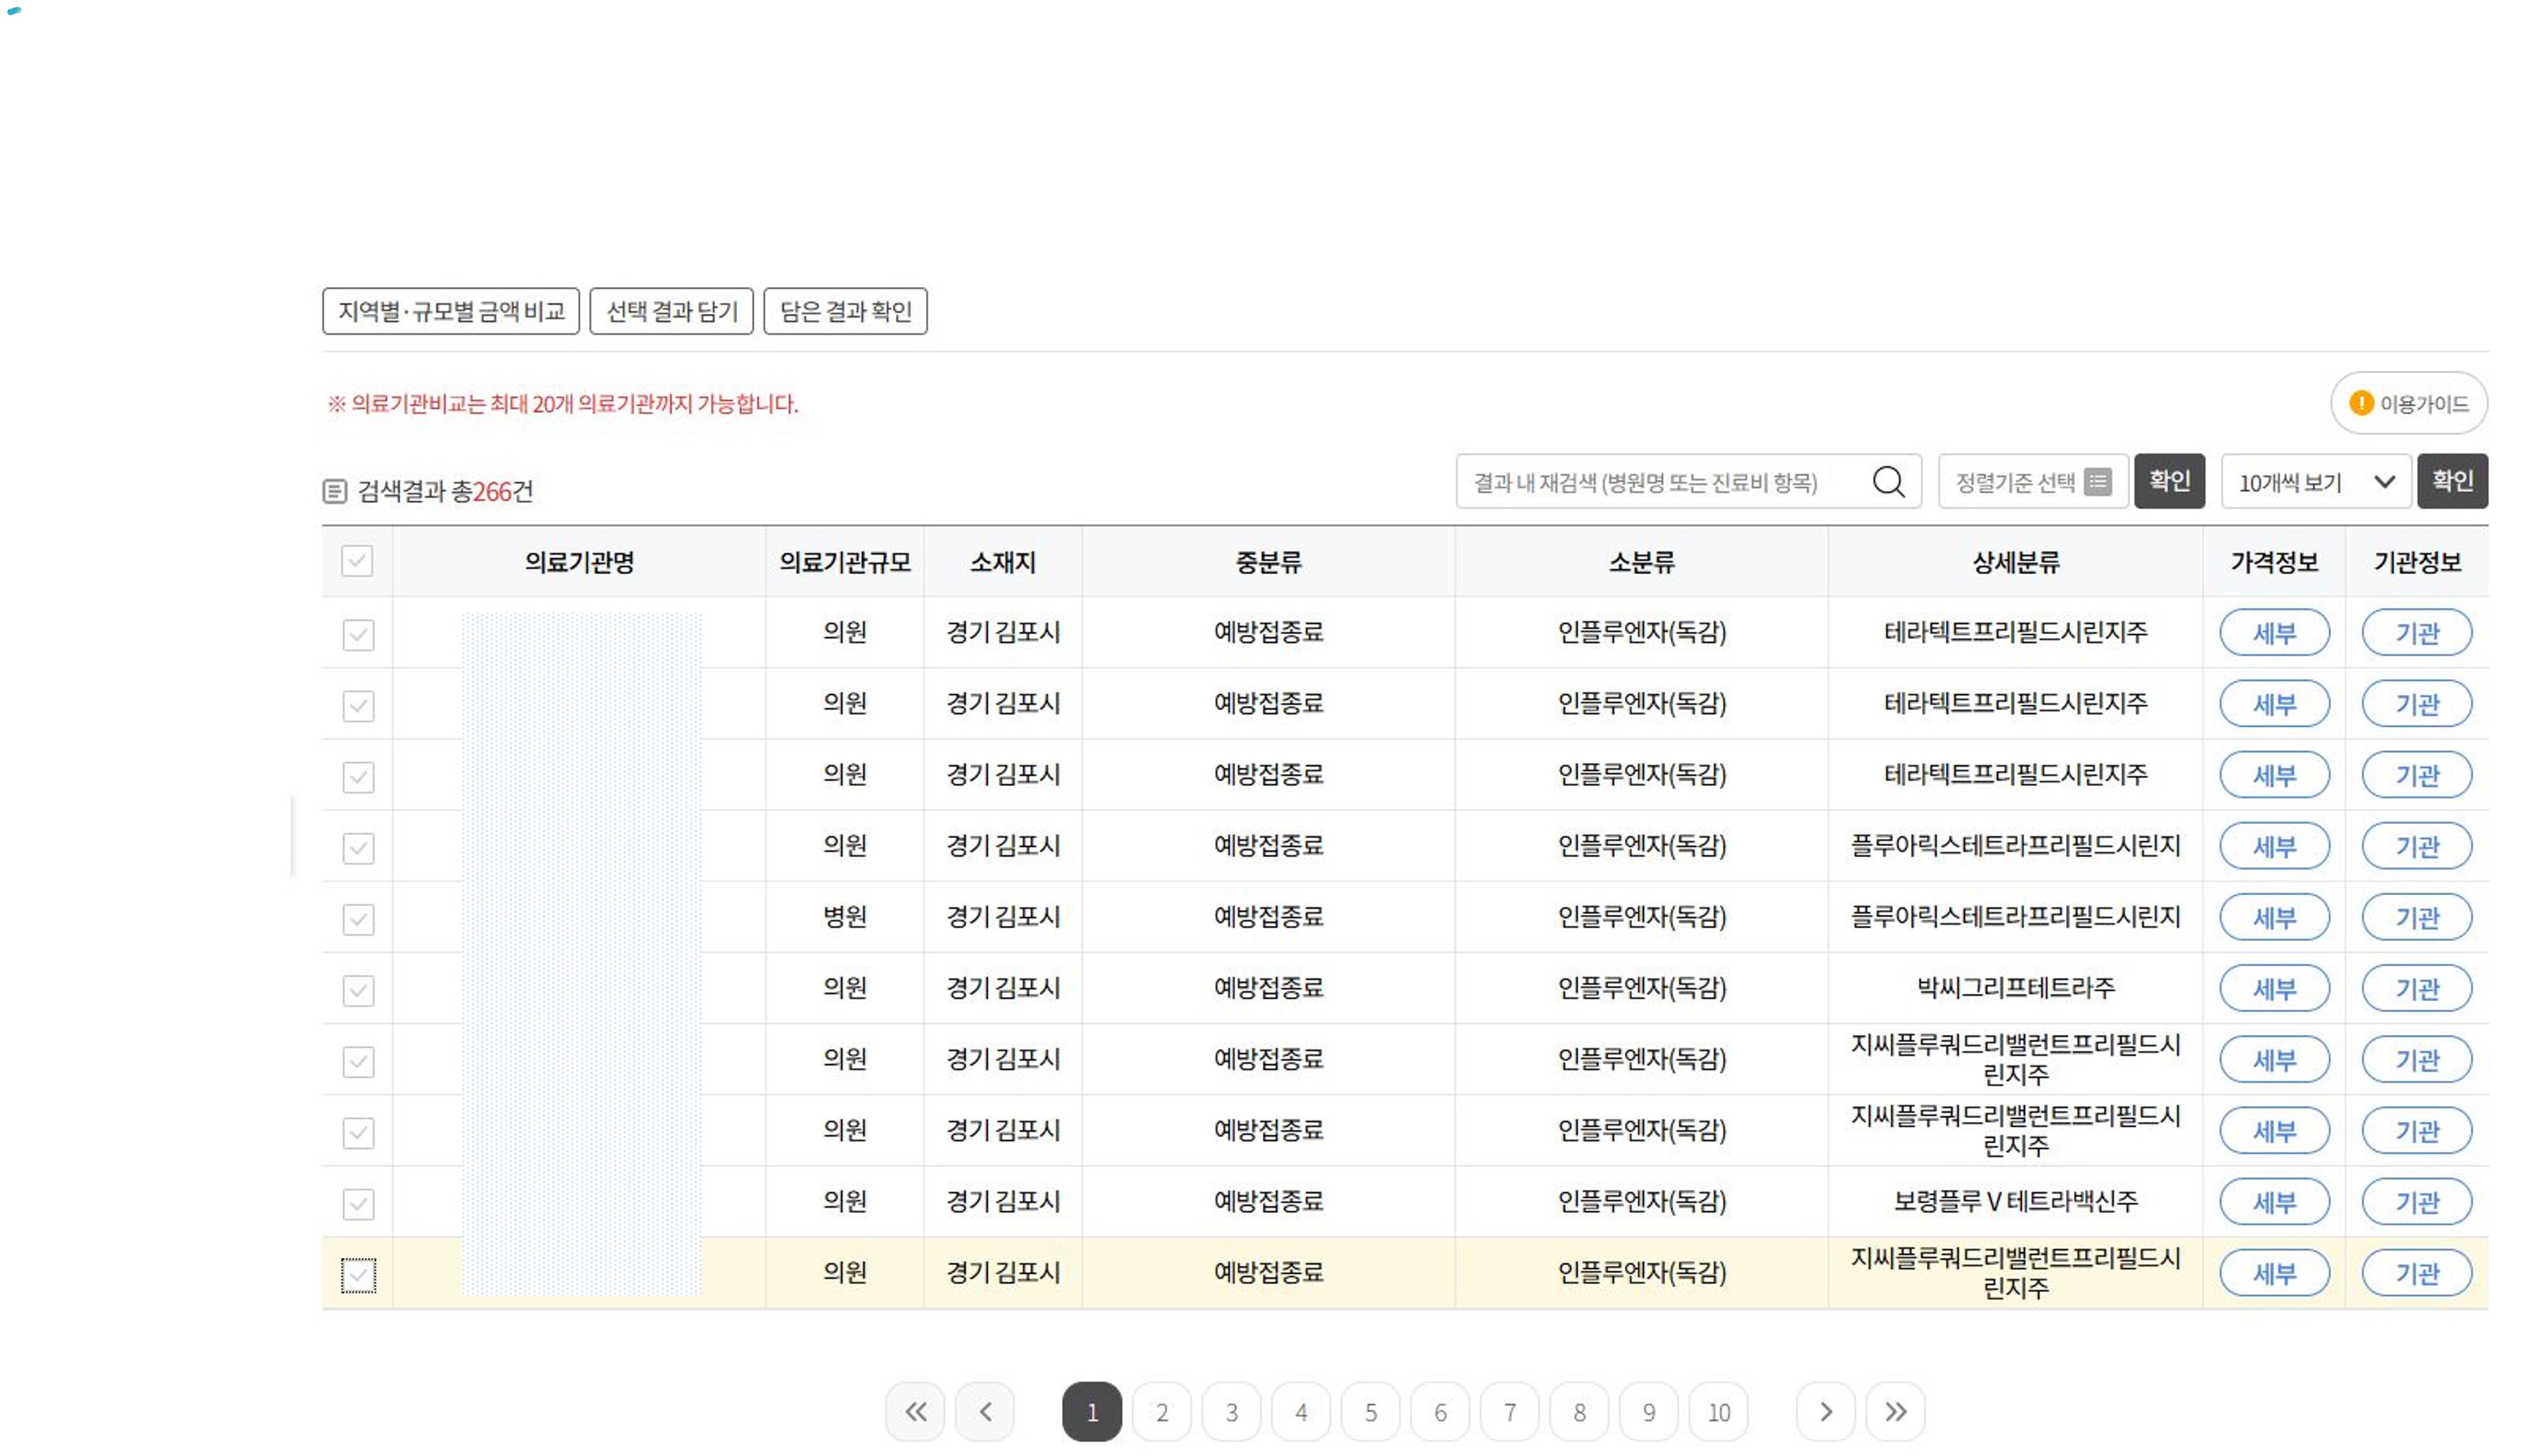Screen dimensions: 2525x1456
Task: Select page 5 in pagination
Action: (x=1370, y=1411)
